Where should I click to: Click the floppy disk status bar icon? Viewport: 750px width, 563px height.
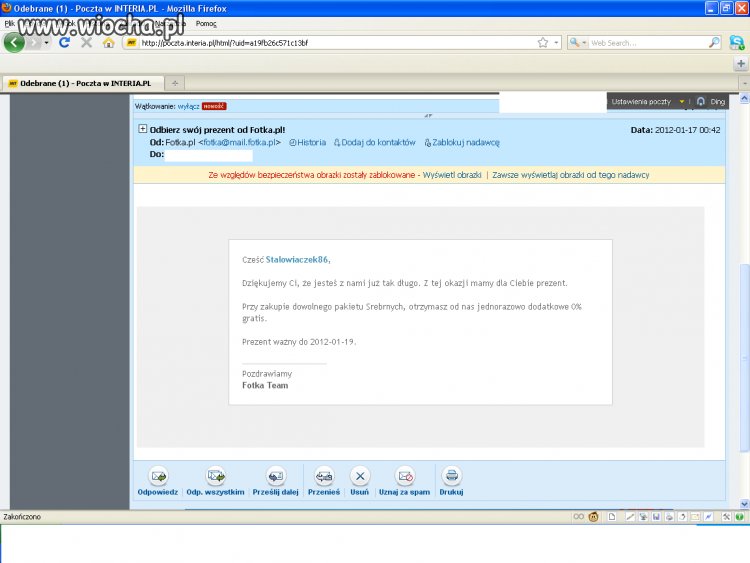(x=656, y=517)
